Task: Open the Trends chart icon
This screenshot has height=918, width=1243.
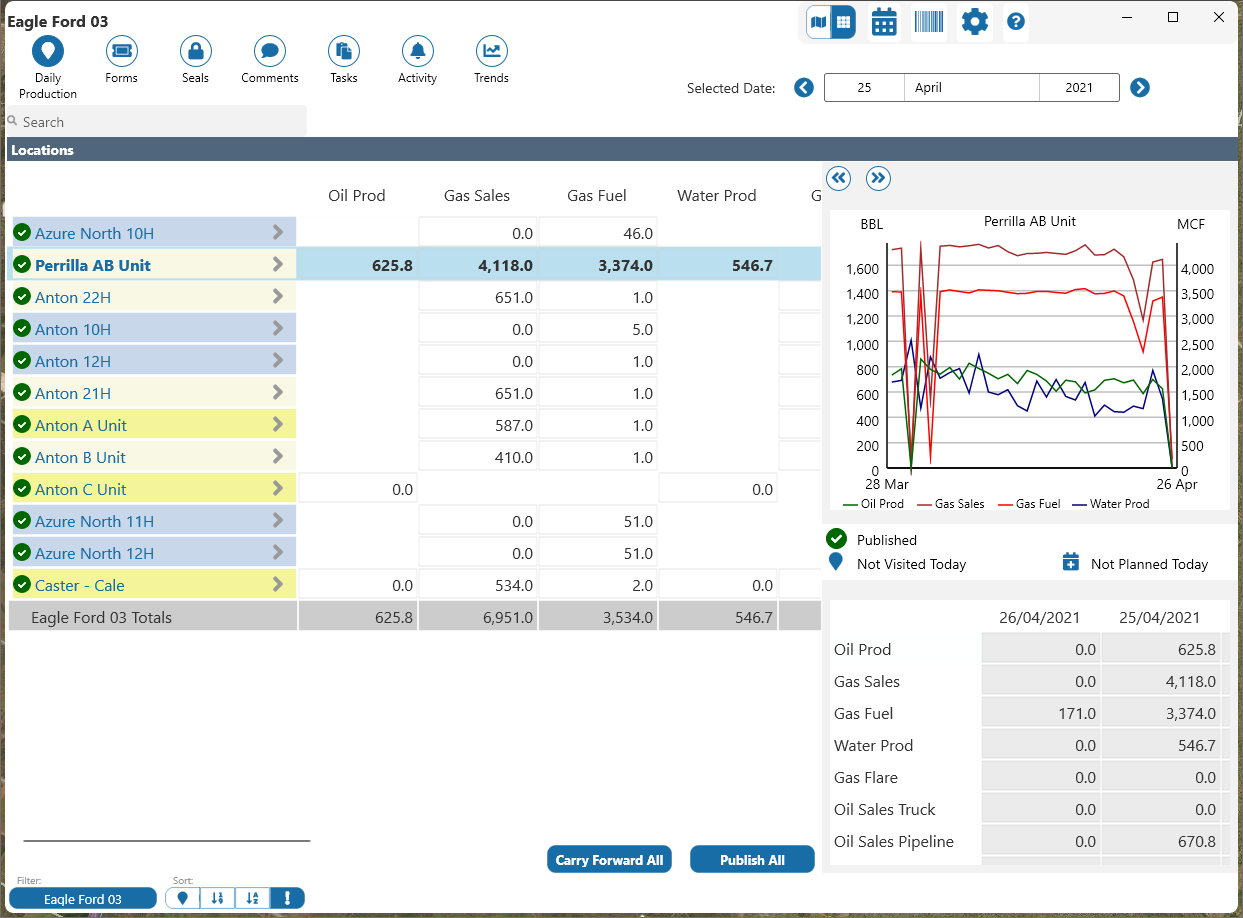Action: pos(491,51)
